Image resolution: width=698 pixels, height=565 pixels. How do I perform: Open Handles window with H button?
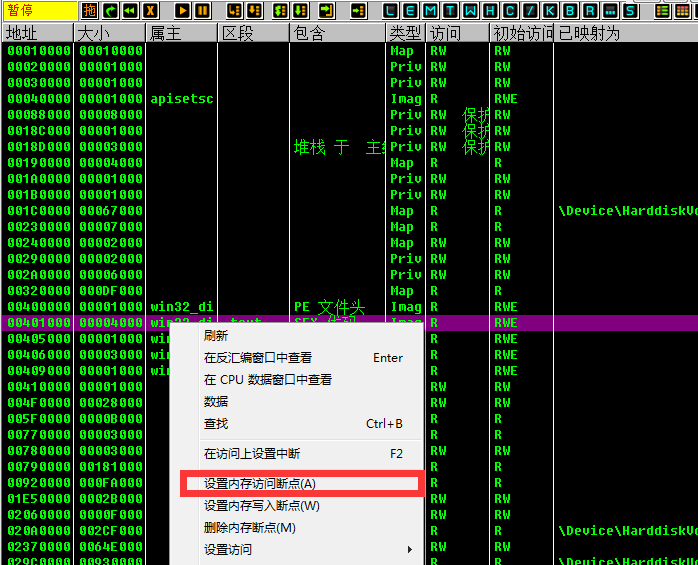pyautogui.click(x=490, y=10)
